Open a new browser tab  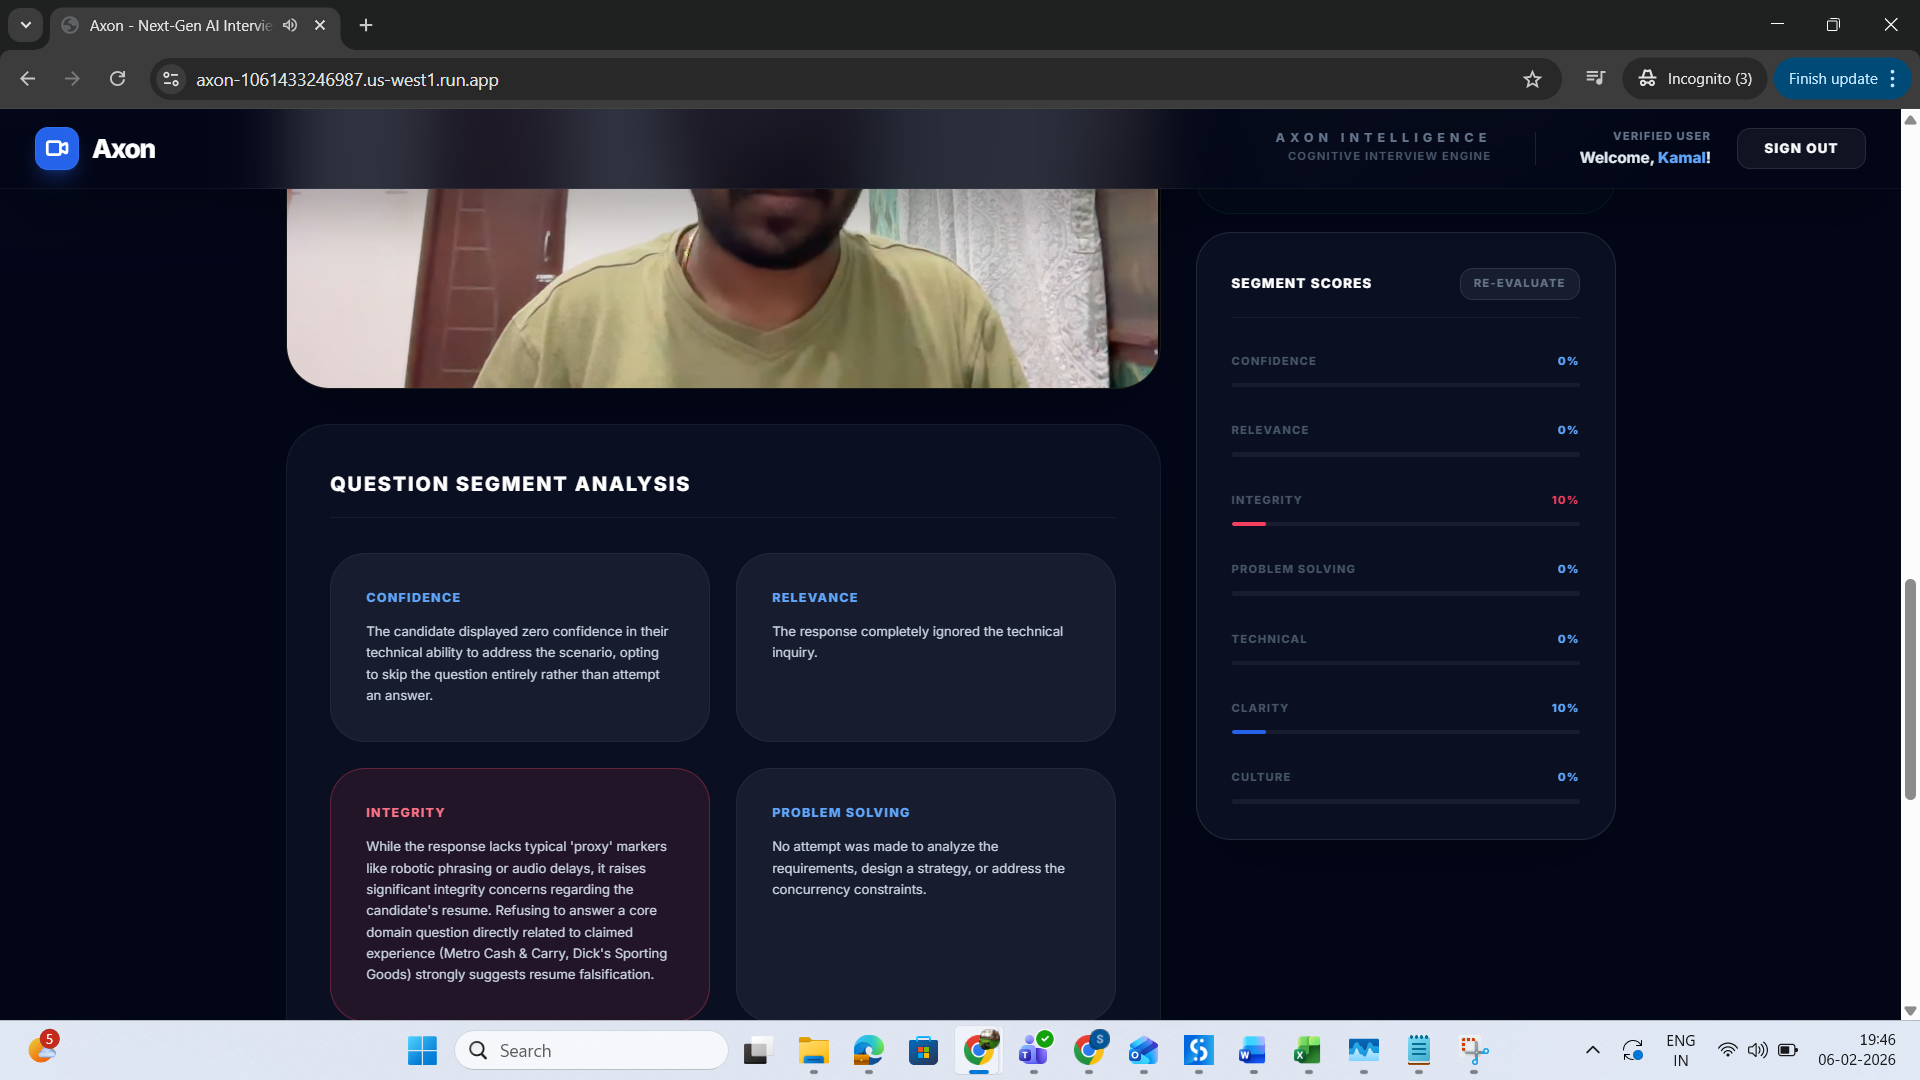tap(366, 25)
